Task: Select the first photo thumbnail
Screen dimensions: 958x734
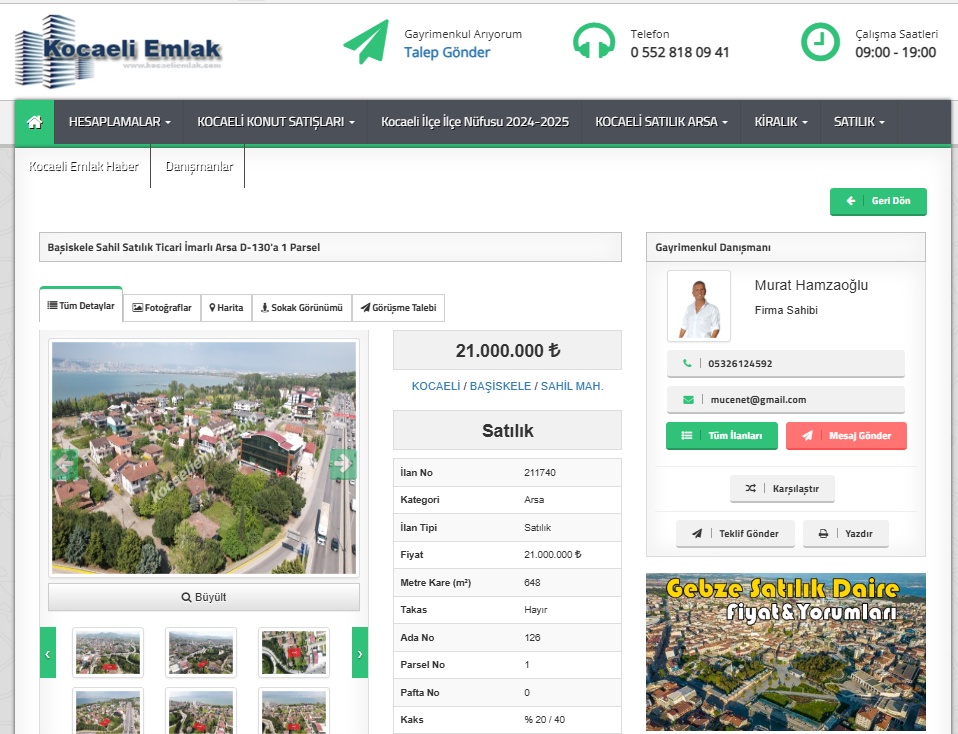Action: pos(108,652)
